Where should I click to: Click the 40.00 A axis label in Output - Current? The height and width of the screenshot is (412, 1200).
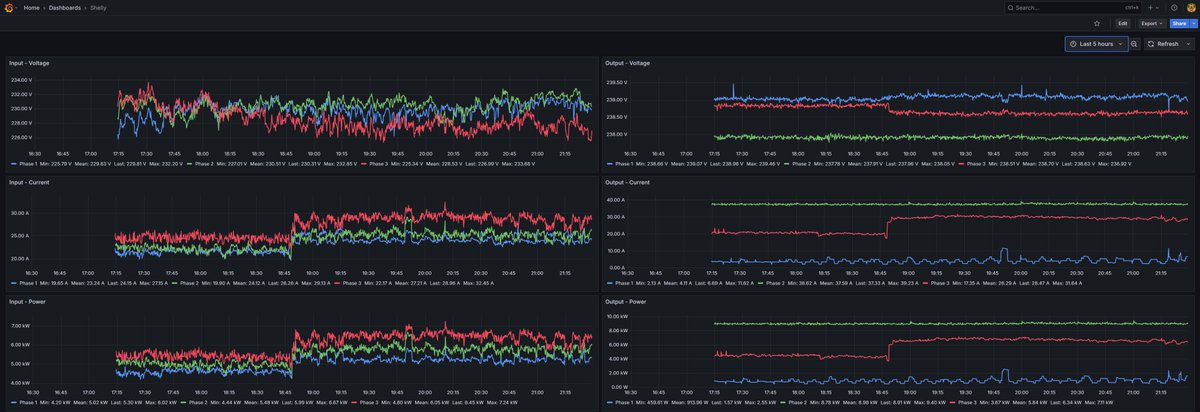coord(616,200)
